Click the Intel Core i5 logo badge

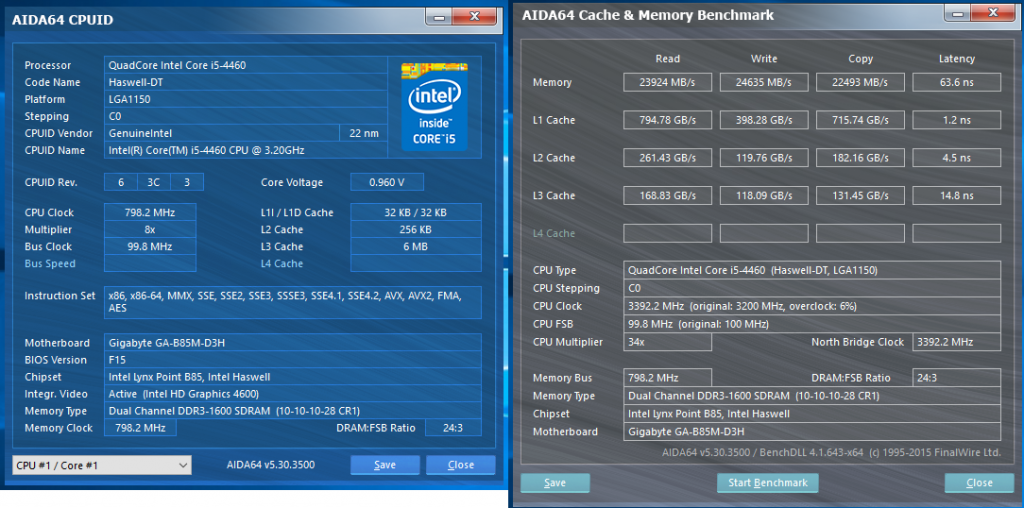pos(434,107)
